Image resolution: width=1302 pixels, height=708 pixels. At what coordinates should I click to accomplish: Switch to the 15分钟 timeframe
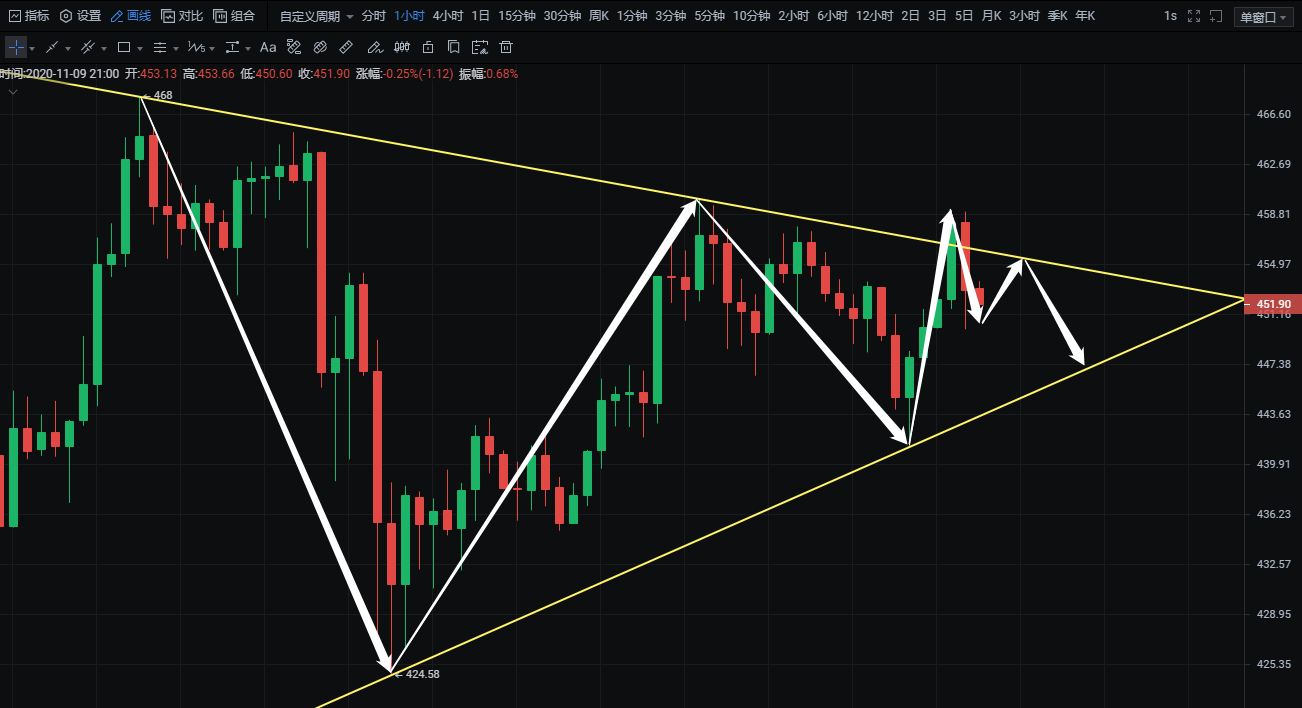(x=517, y=16)
